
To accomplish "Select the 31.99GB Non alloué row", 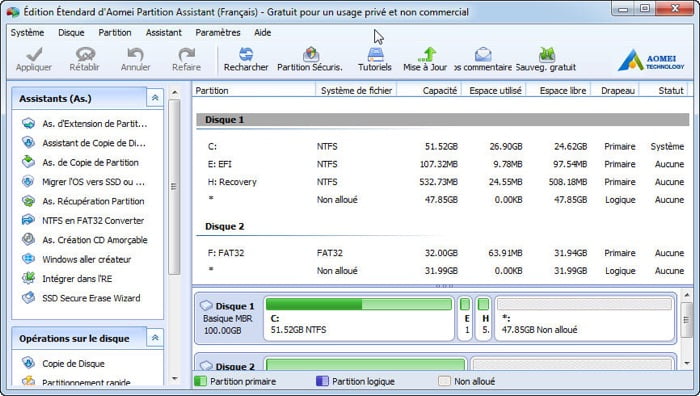I will point(443,271).
